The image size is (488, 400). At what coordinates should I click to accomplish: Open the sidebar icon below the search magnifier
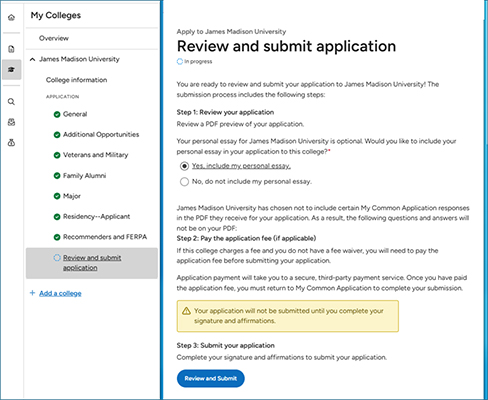11,122
